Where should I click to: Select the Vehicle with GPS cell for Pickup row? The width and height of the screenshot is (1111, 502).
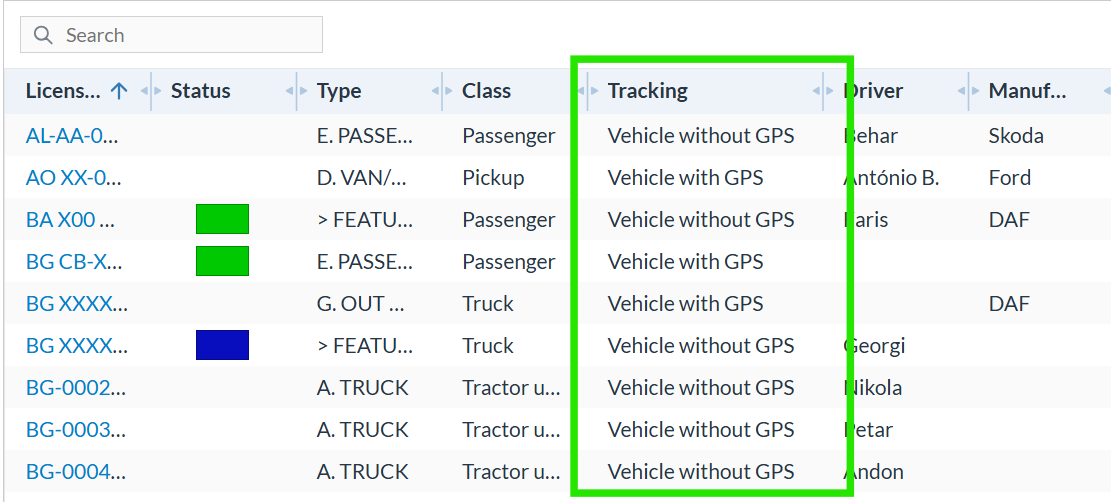pos(685,177)
